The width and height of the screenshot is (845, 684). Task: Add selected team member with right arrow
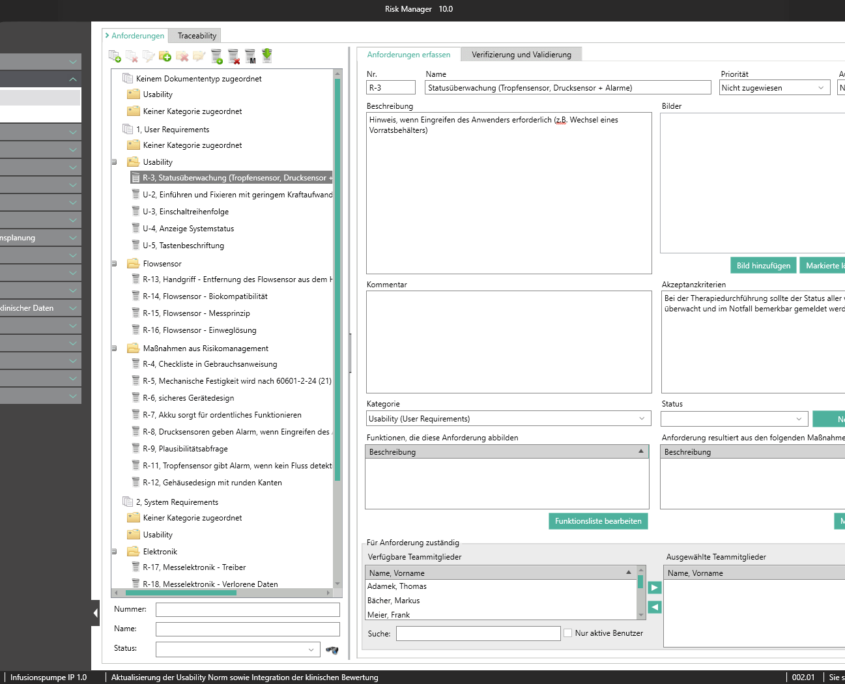[x=654, y=588]
